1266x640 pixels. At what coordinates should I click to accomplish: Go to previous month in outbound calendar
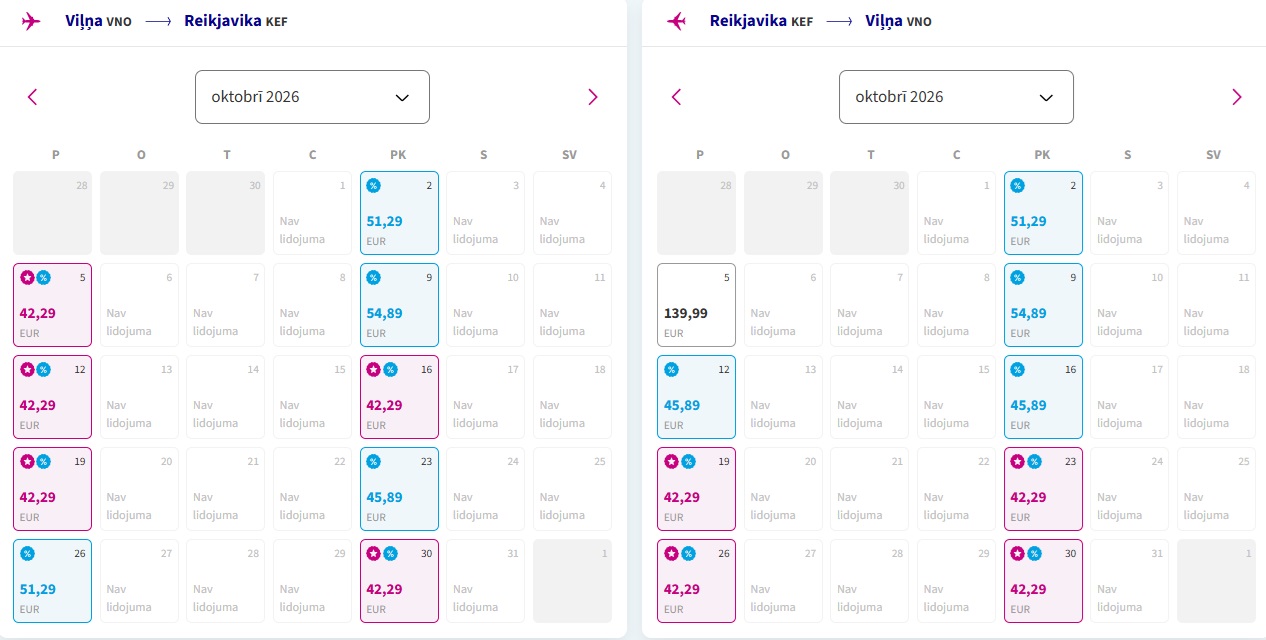(32, 97)
